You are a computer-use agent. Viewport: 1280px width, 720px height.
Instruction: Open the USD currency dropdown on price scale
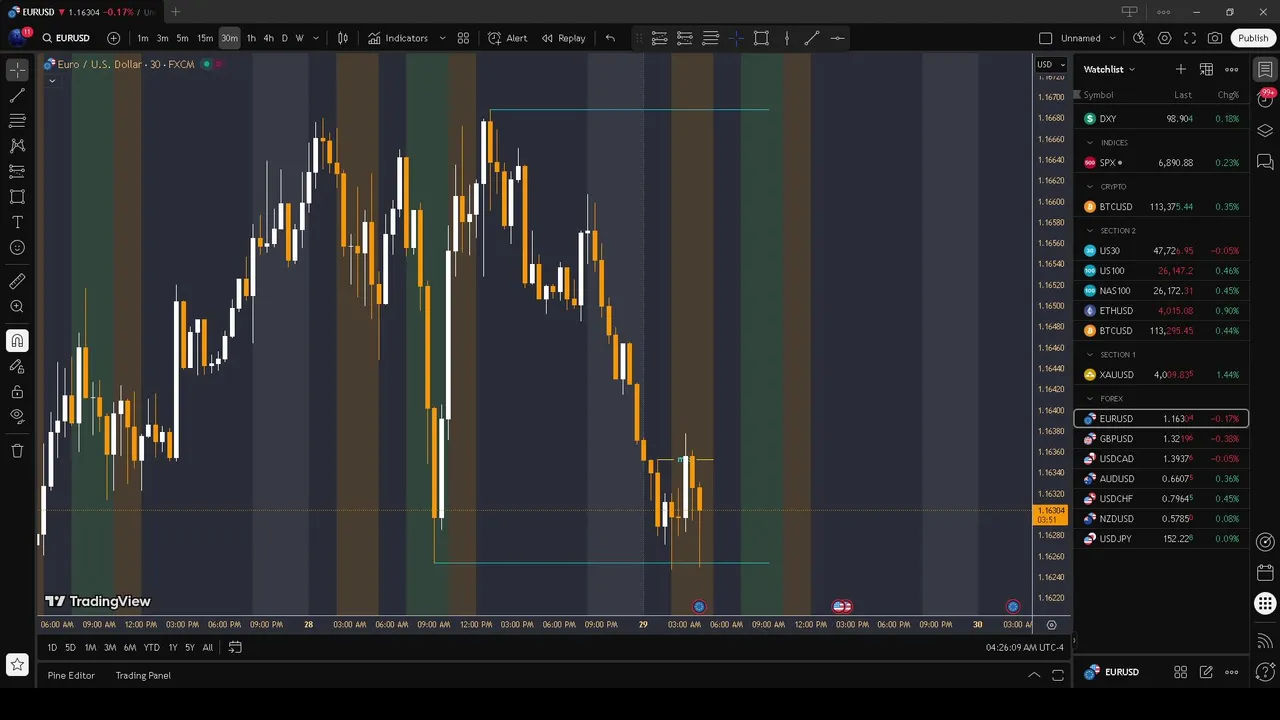click(x=1050, y=65)
